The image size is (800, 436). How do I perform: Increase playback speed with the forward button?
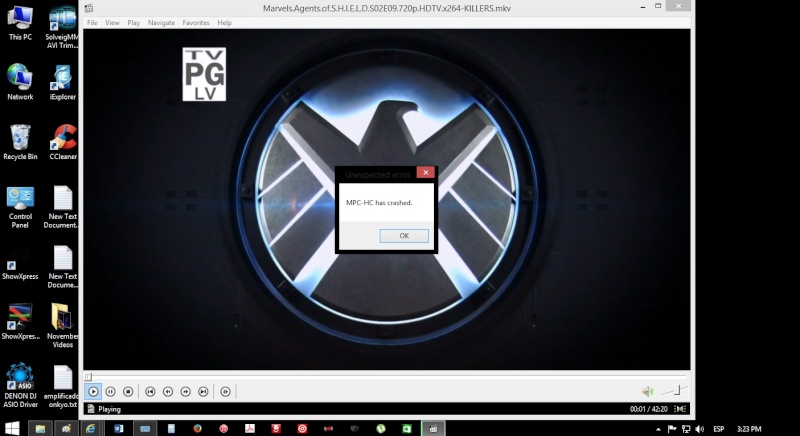(x=186, y=392)
